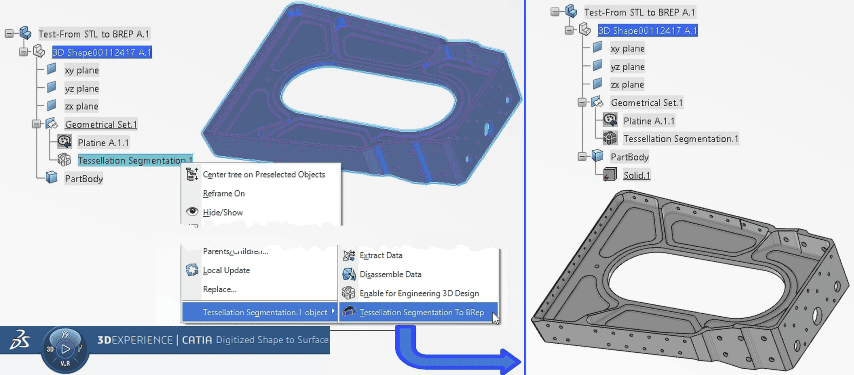This screenshot has height=375, width=854.
Task: Select yz plane in left tree
Action: click(x=82, y=88)
